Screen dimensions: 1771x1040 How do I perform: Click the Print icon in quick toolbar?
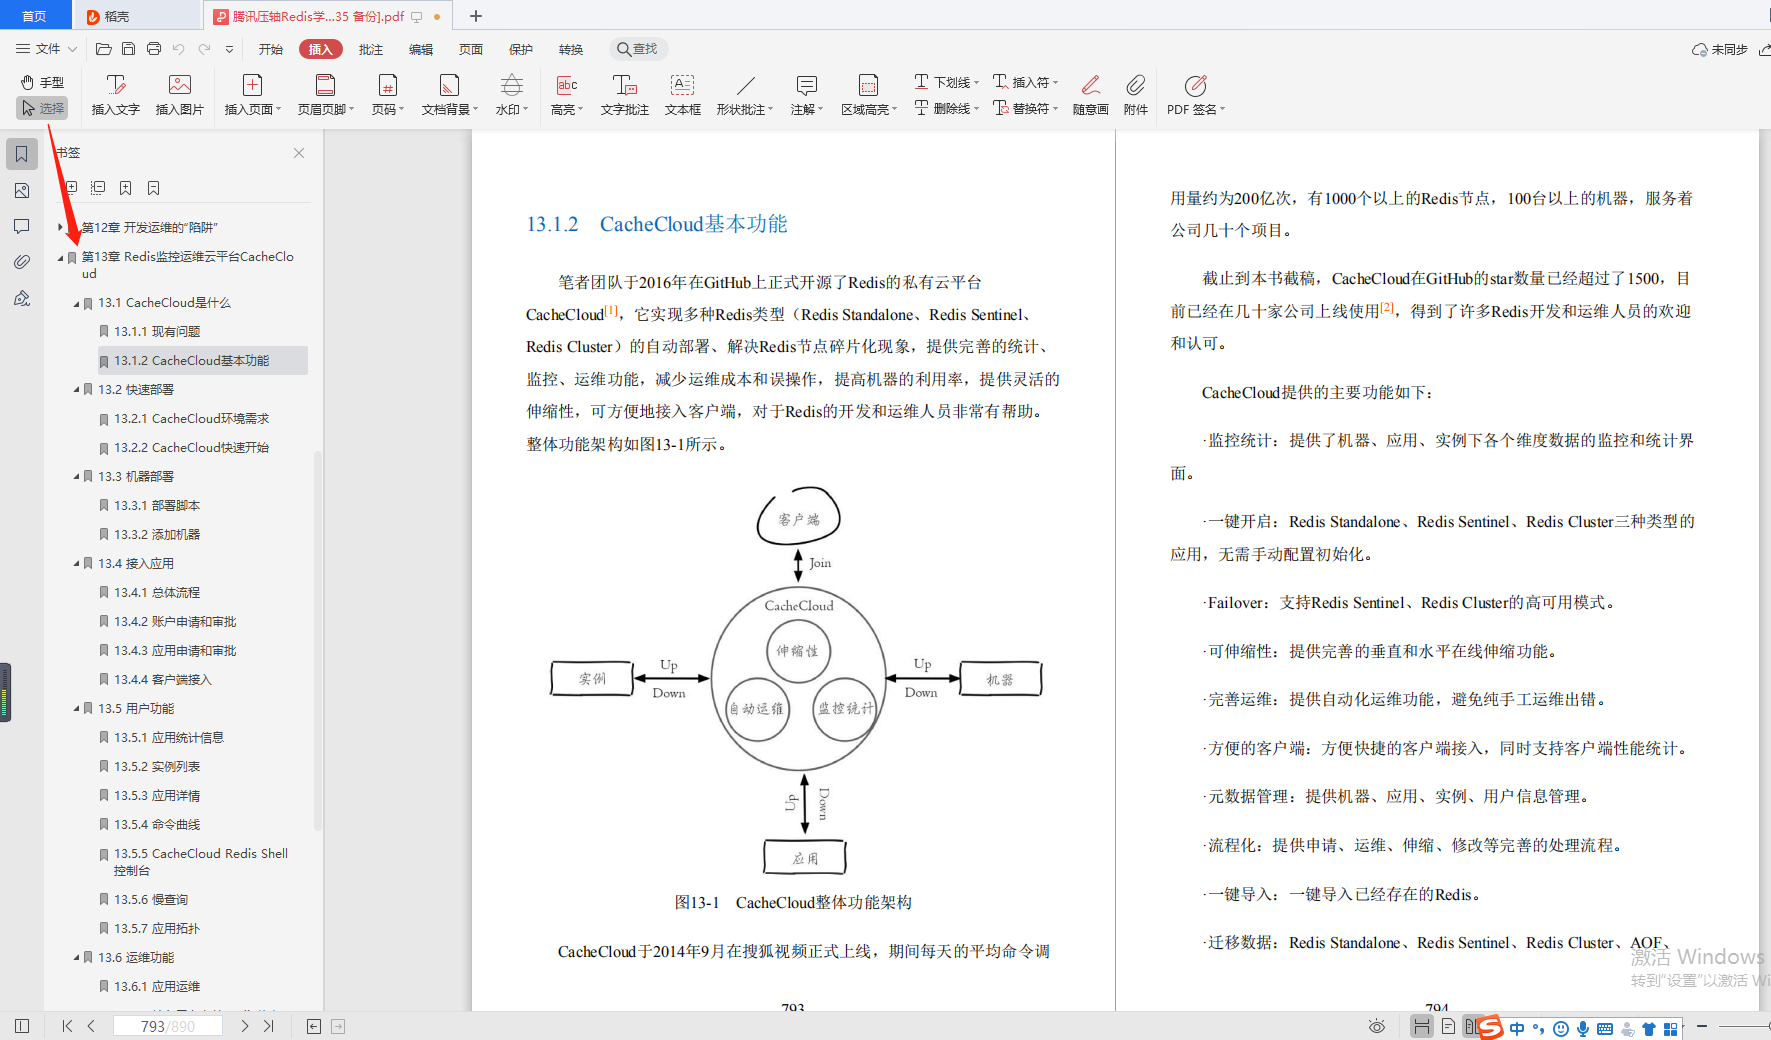(x=153, y=48)
